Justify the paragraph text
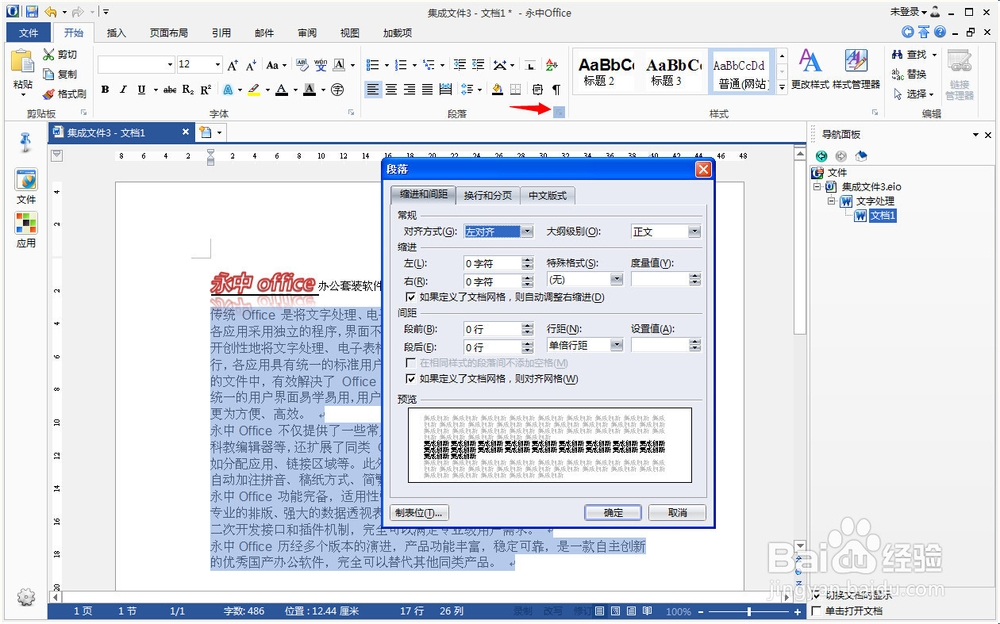 427,89
